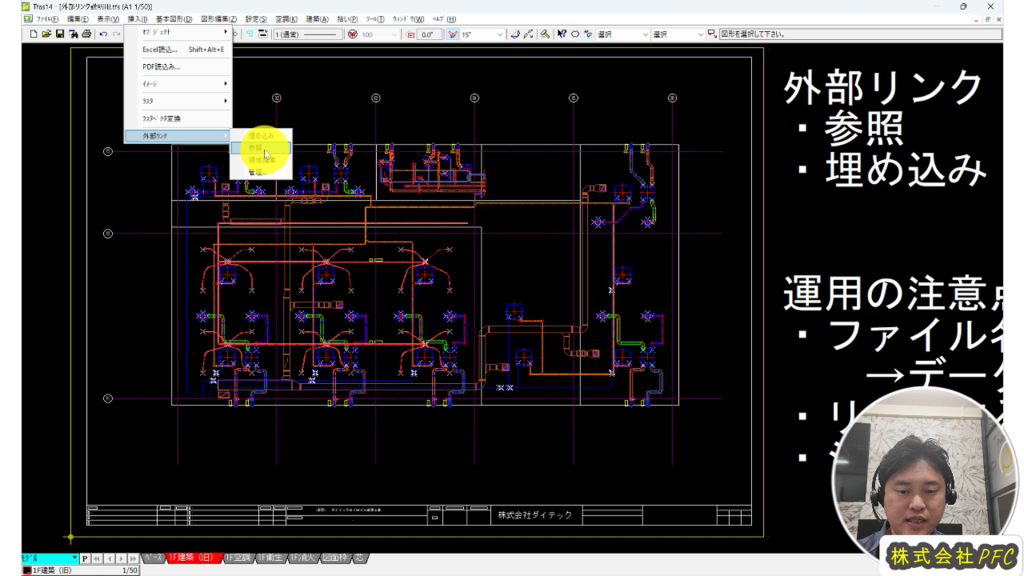Click the Print icon in toolbar
Screen dimensions: 1024x576
(x=87, y=34)
